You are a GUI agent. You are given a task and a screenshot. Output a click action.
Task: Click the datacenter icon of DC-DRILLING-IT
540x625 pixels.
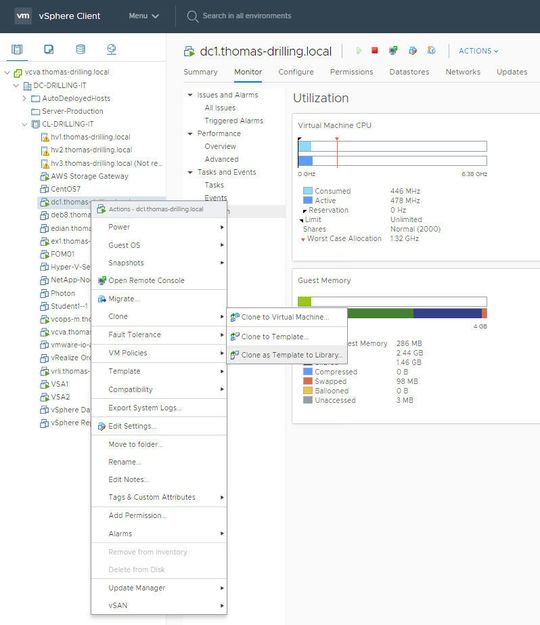[27, 86]
